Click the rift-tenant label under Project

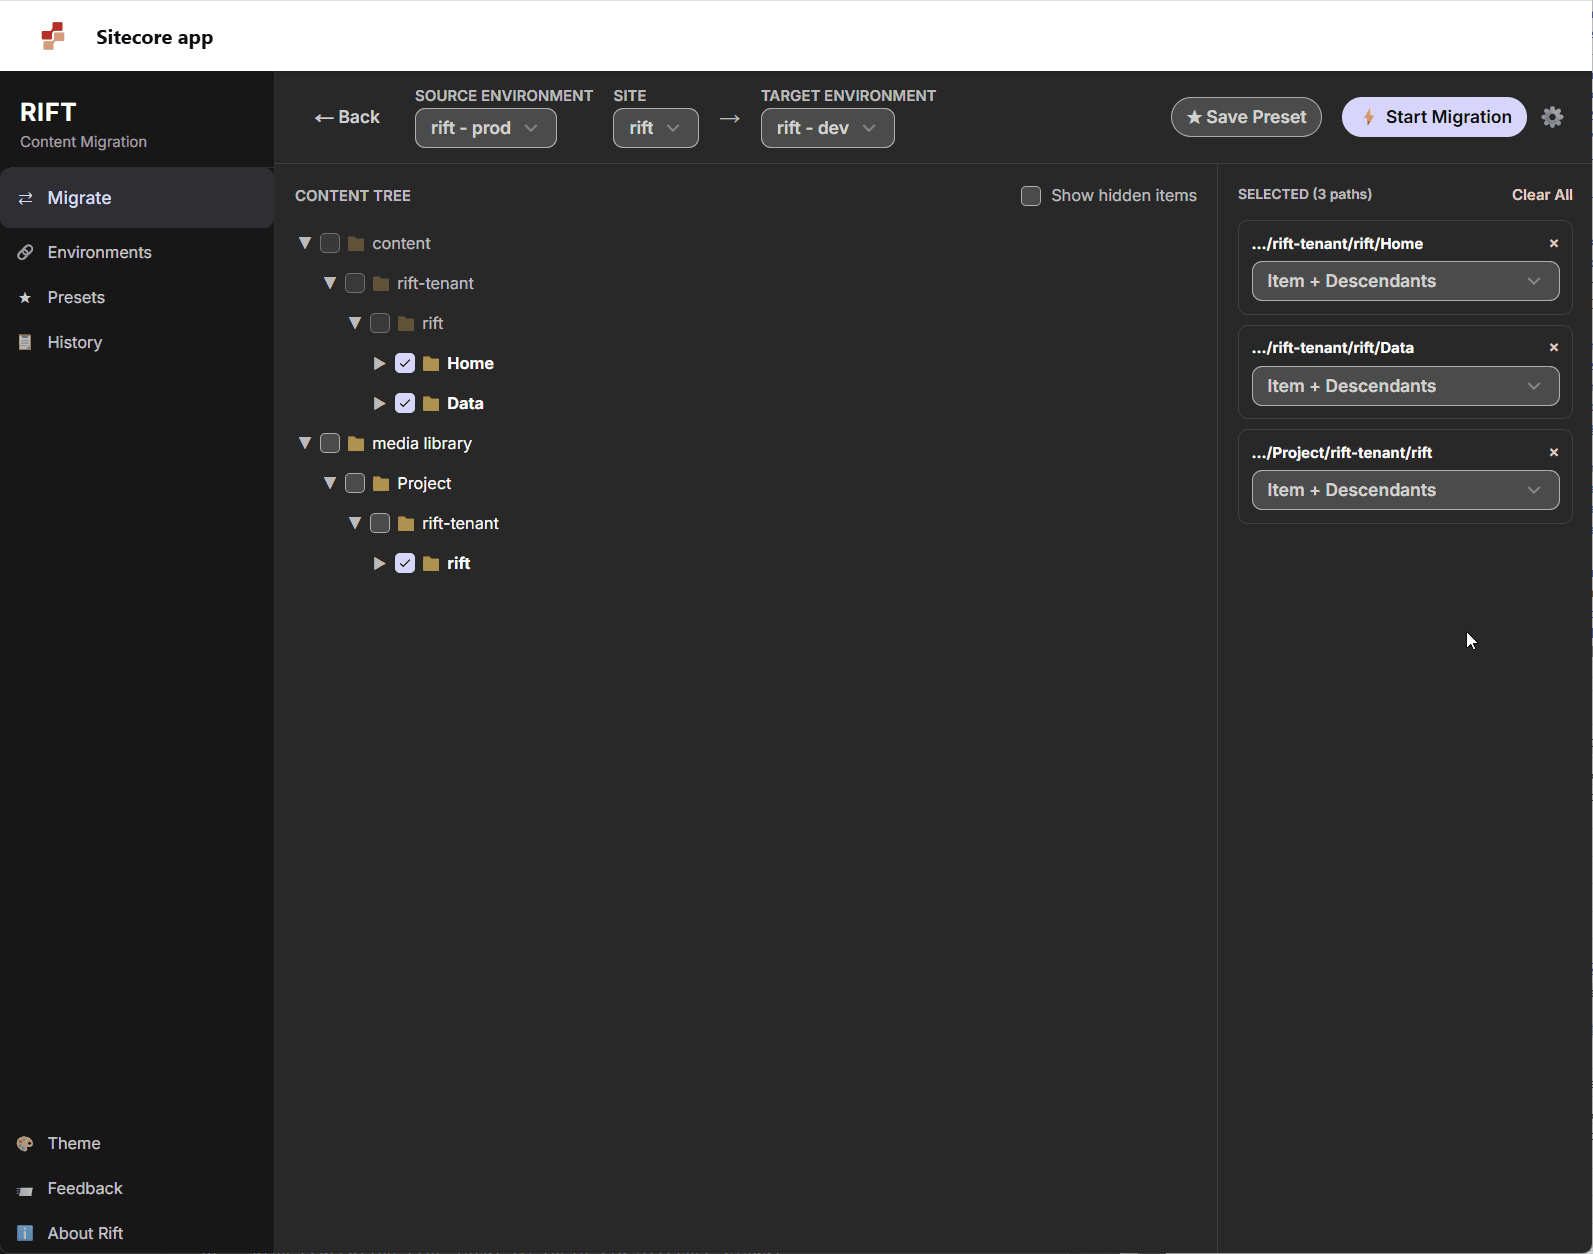(460, 523)
